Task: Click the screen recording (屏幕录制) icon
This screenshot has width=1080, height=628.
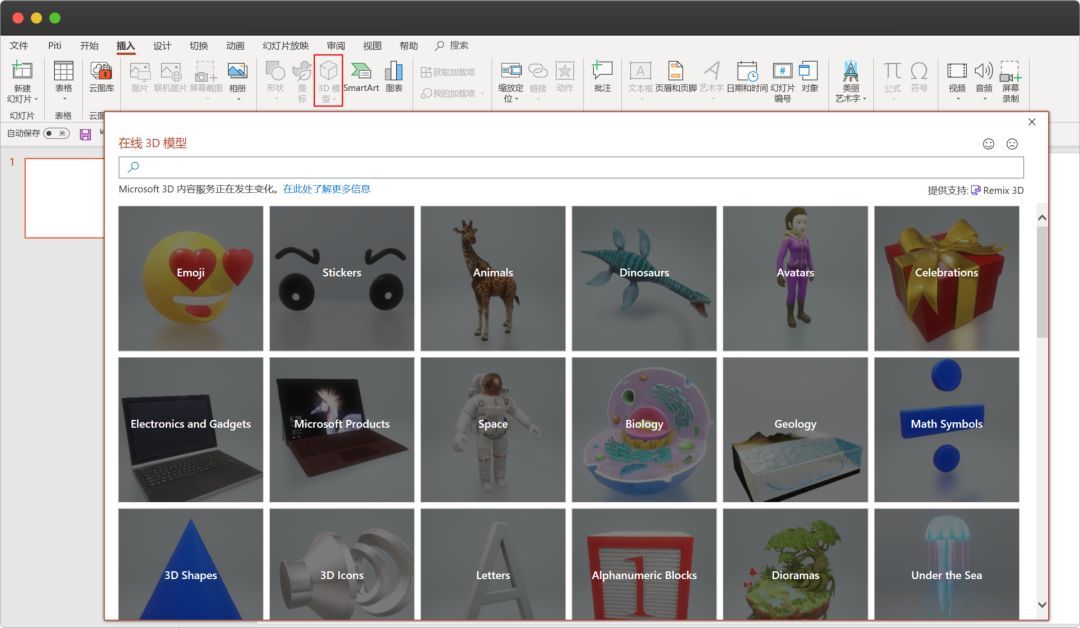Action: [x=1010, y=72]
